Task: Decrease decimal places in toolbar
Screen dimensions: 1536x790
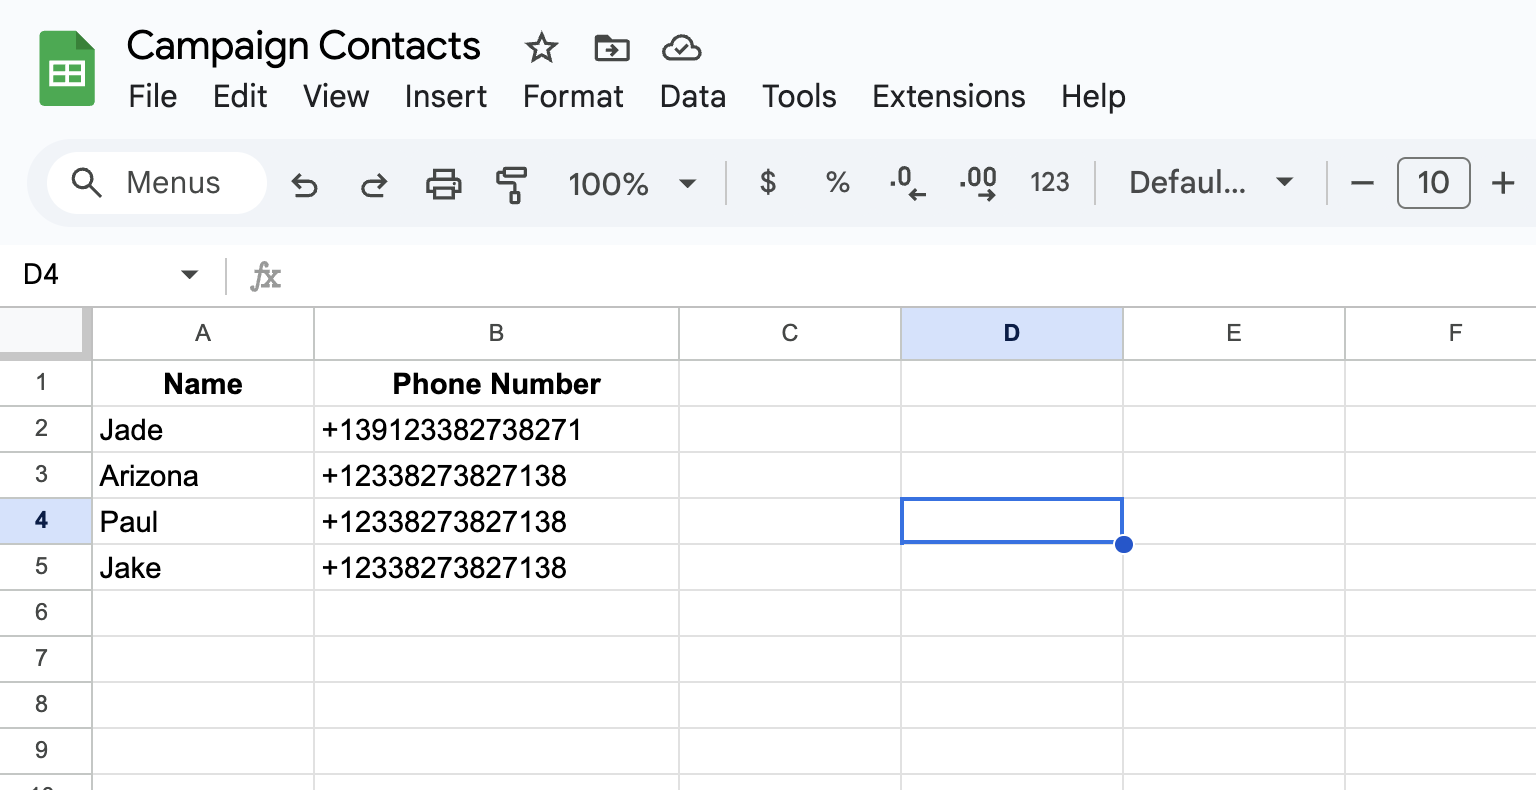Action: click(x=907, y=182)
